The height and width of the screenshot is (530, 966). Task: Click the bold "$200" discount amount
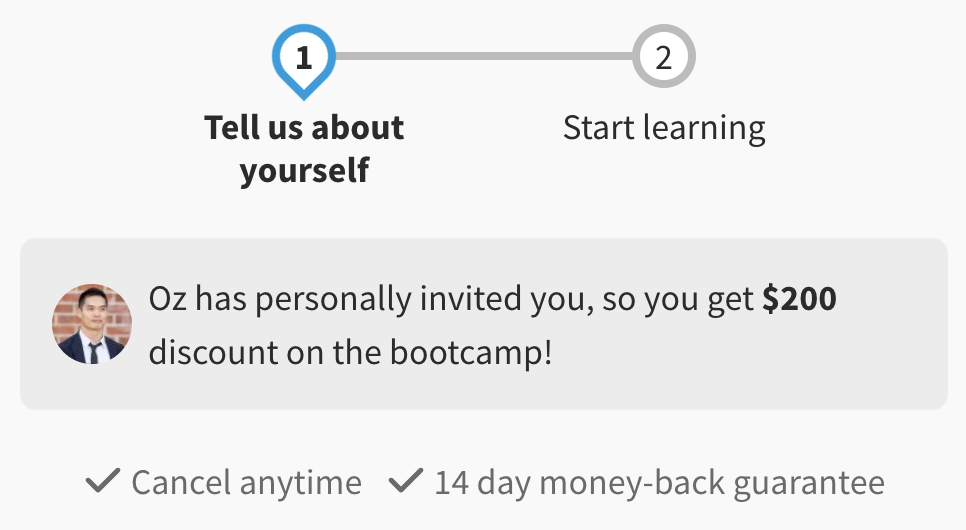pos(798,299)
